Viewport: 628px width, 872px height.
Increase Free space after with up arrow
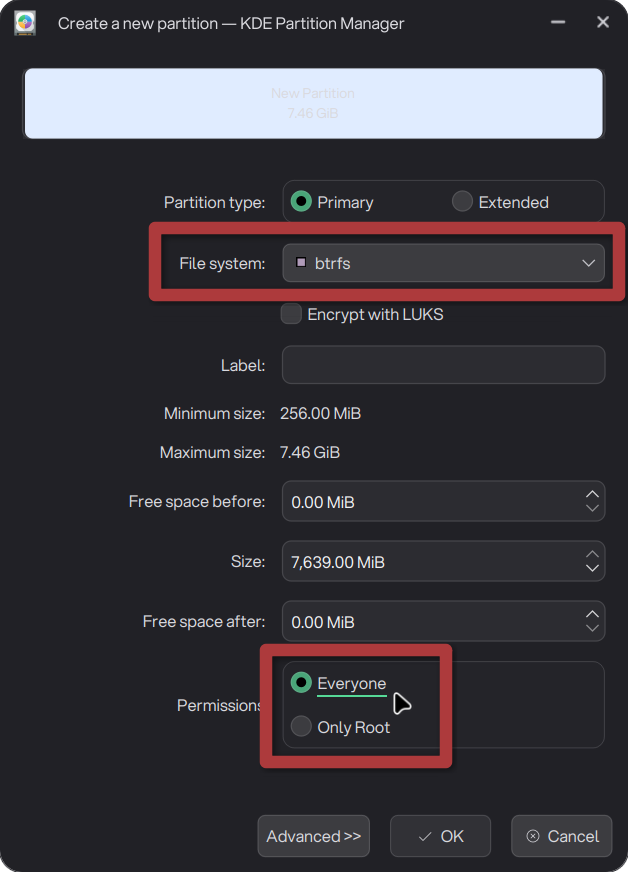592,614
